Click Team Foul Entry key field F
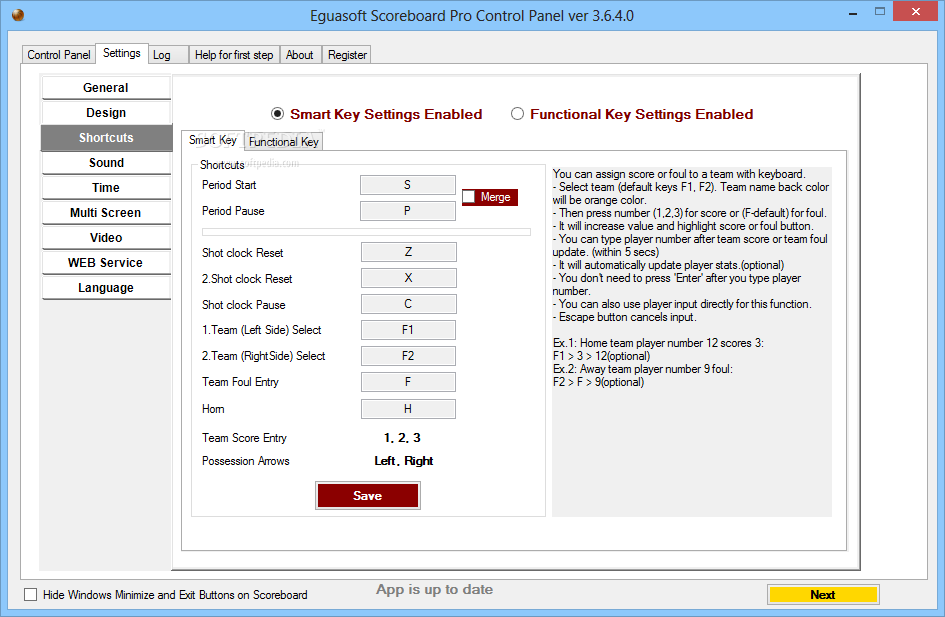This screenshot has height=617, width=945. [x=408, y=382]
